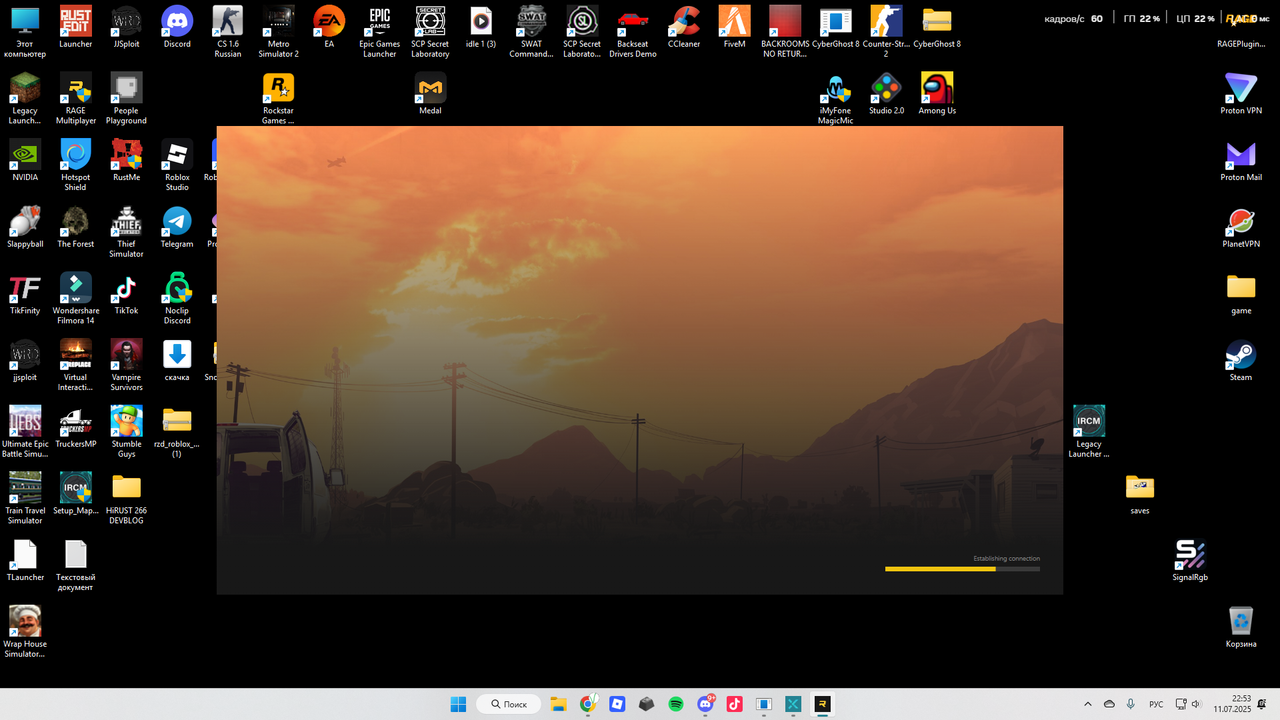Open the RustEdit Launcher desktop icon
The height and width of the screenshot is (720, 1280).
click(x=76, y=28)
